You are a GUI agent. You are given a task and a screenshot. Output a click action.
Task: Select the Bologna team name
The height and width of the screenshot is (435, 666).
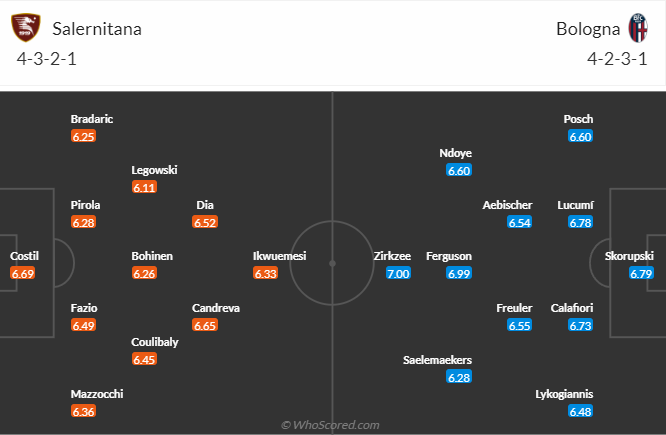587,28
